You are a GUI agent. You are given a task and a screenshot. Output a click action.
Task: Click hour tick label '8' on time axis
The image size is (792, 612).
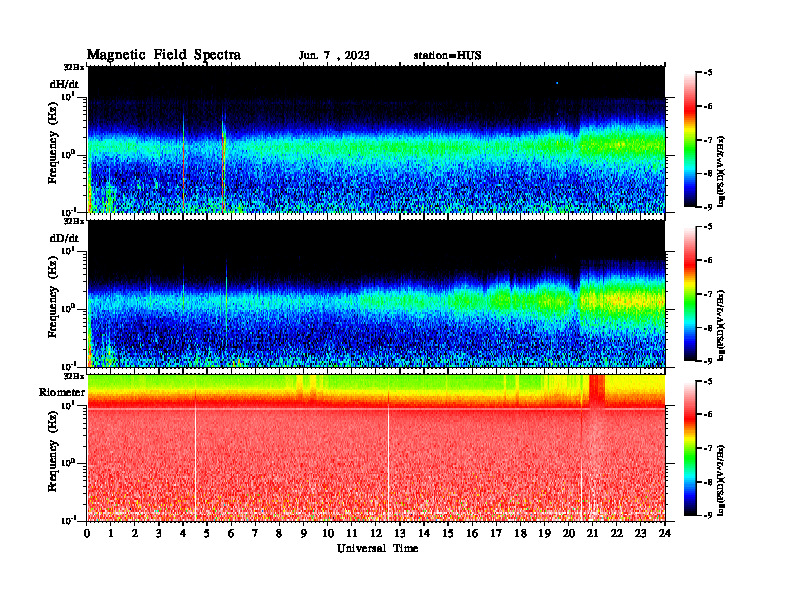pos(279,533)
